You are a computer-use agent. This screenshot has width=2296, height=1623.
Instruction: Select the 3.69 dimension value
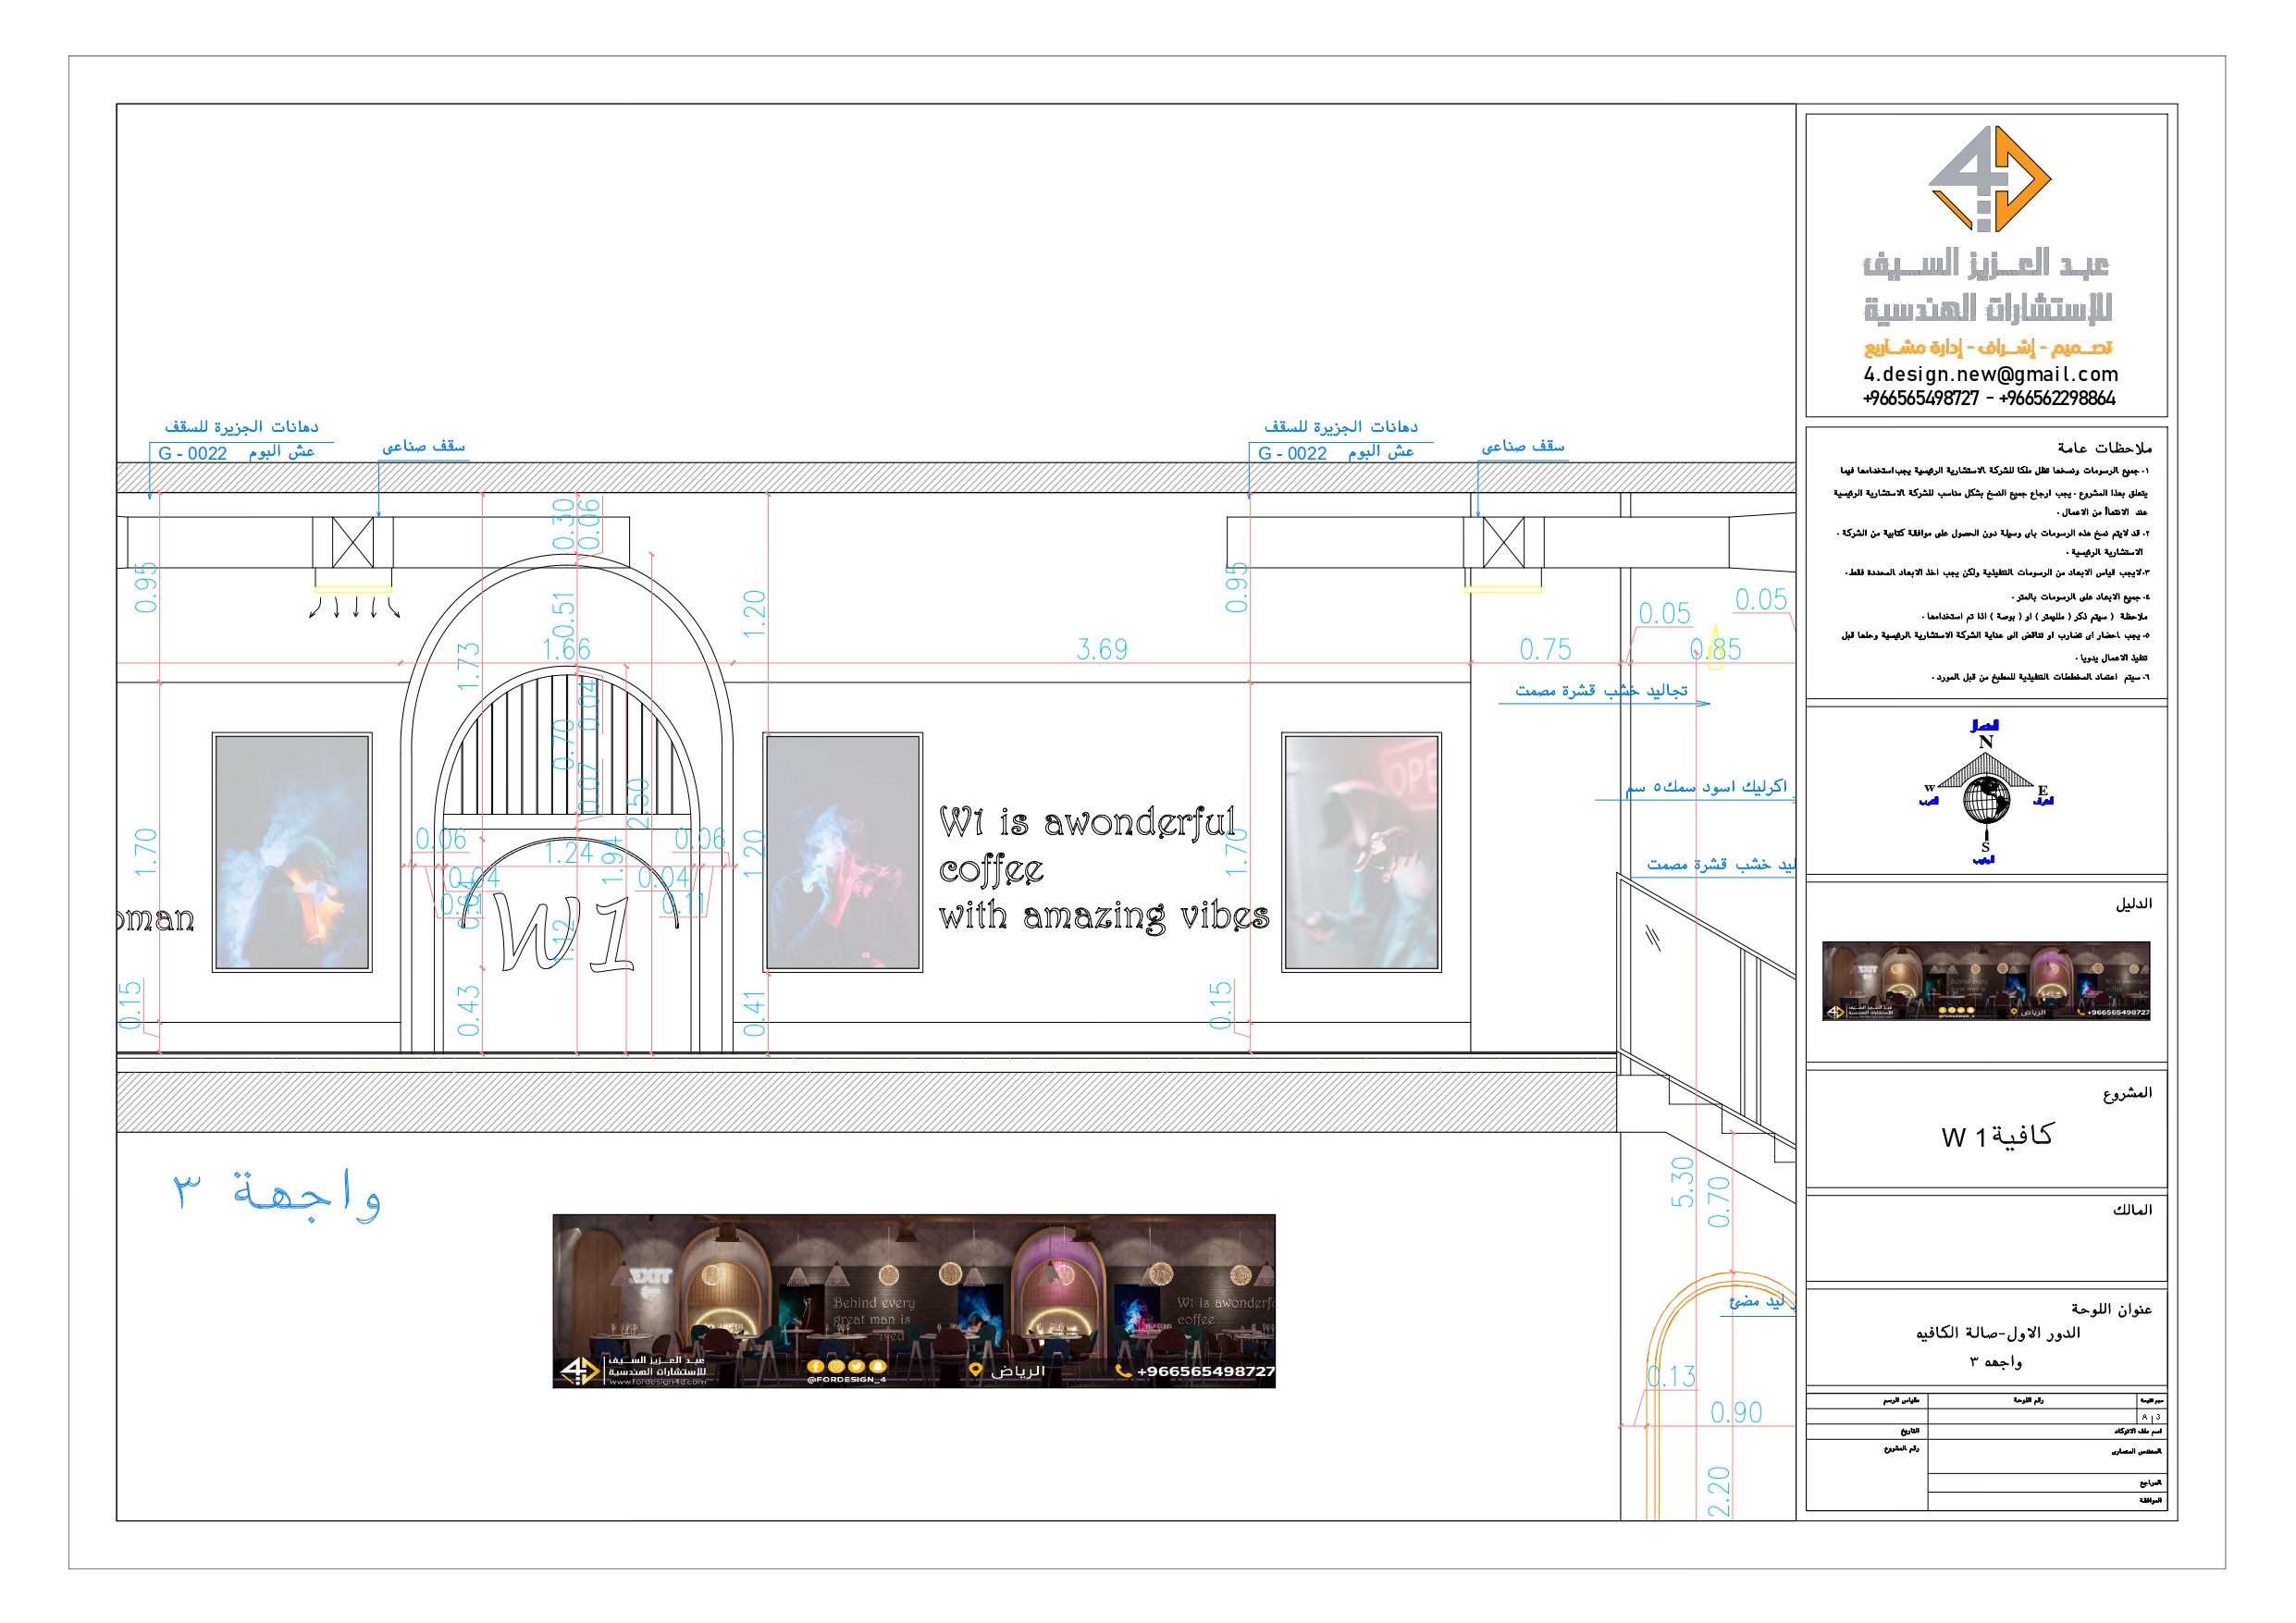coord(1102,650)
